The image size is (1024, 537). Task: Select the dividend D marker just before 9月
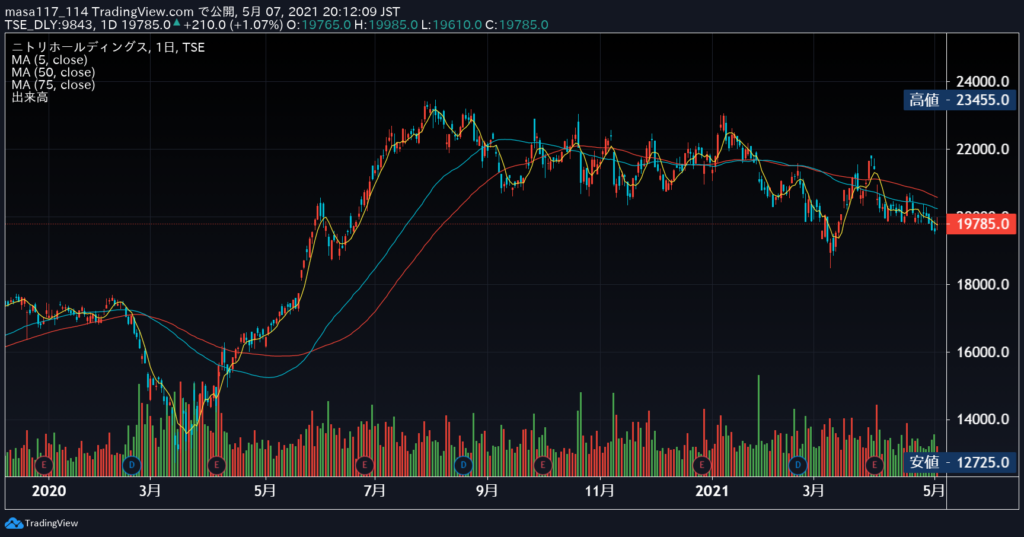coord(463,465)
